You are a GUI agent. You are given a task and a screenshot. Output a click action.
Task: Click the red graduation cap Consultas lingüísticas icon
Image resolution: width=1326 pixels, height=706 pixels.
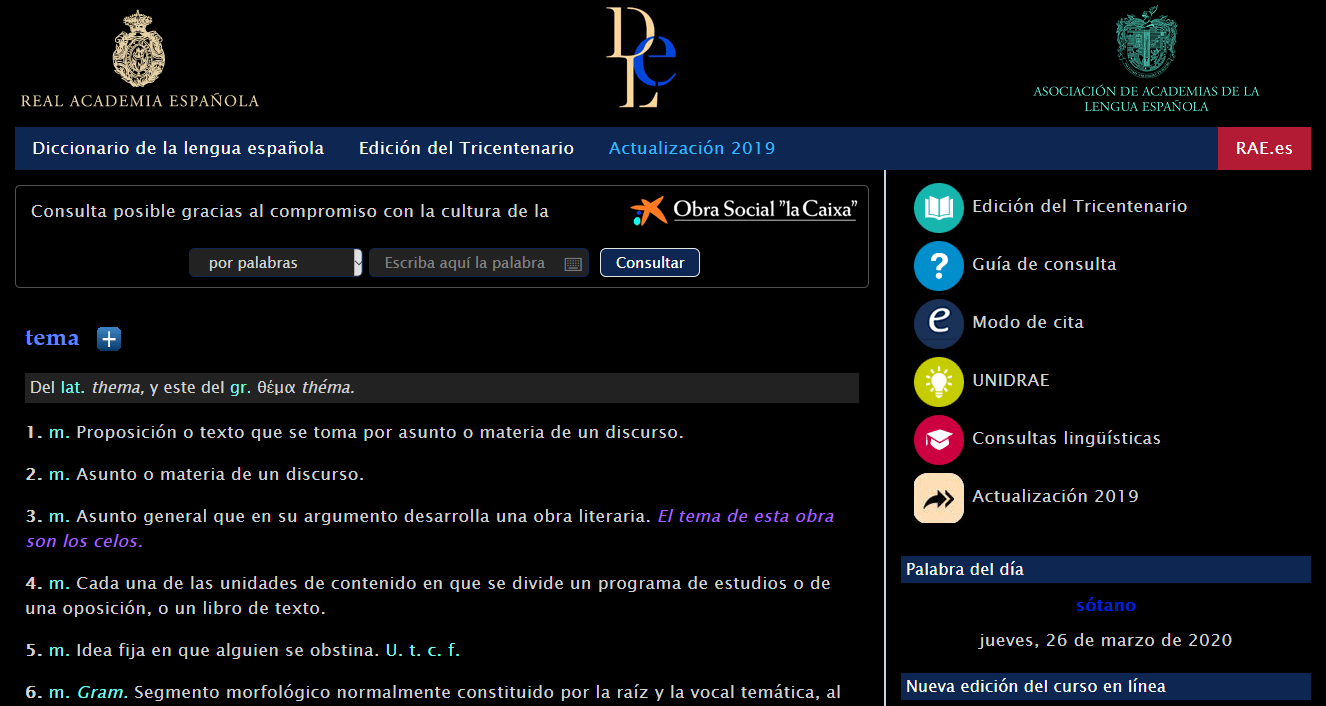pyautogui.click(x=939, y=439)
